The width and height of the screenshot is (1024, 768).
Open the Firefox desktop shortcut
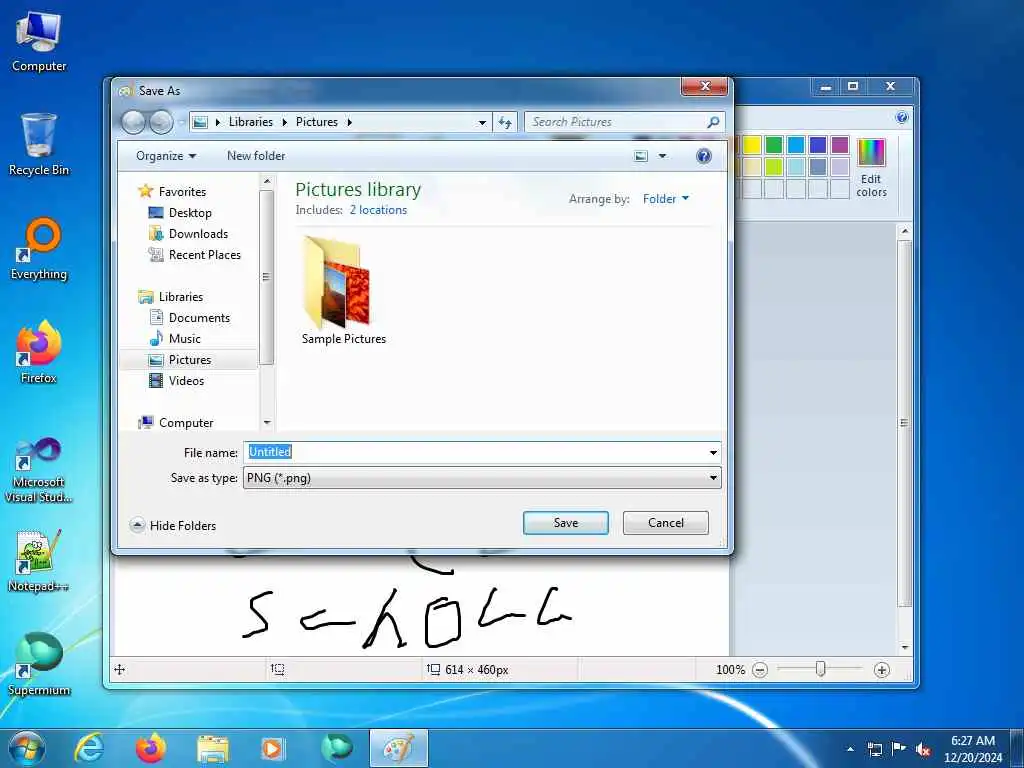39,353
